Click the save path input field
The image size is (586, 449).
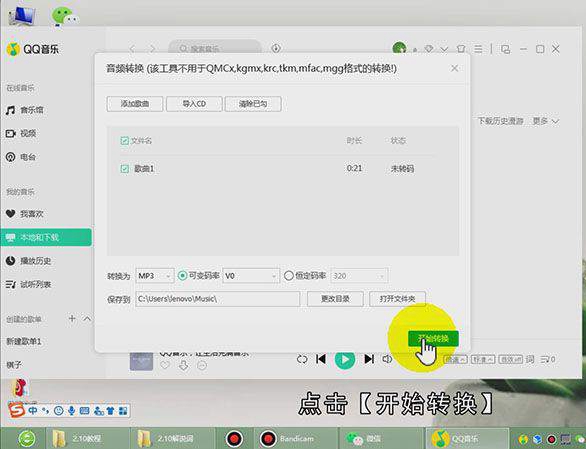pyautogui.click(x=218, y=299)
